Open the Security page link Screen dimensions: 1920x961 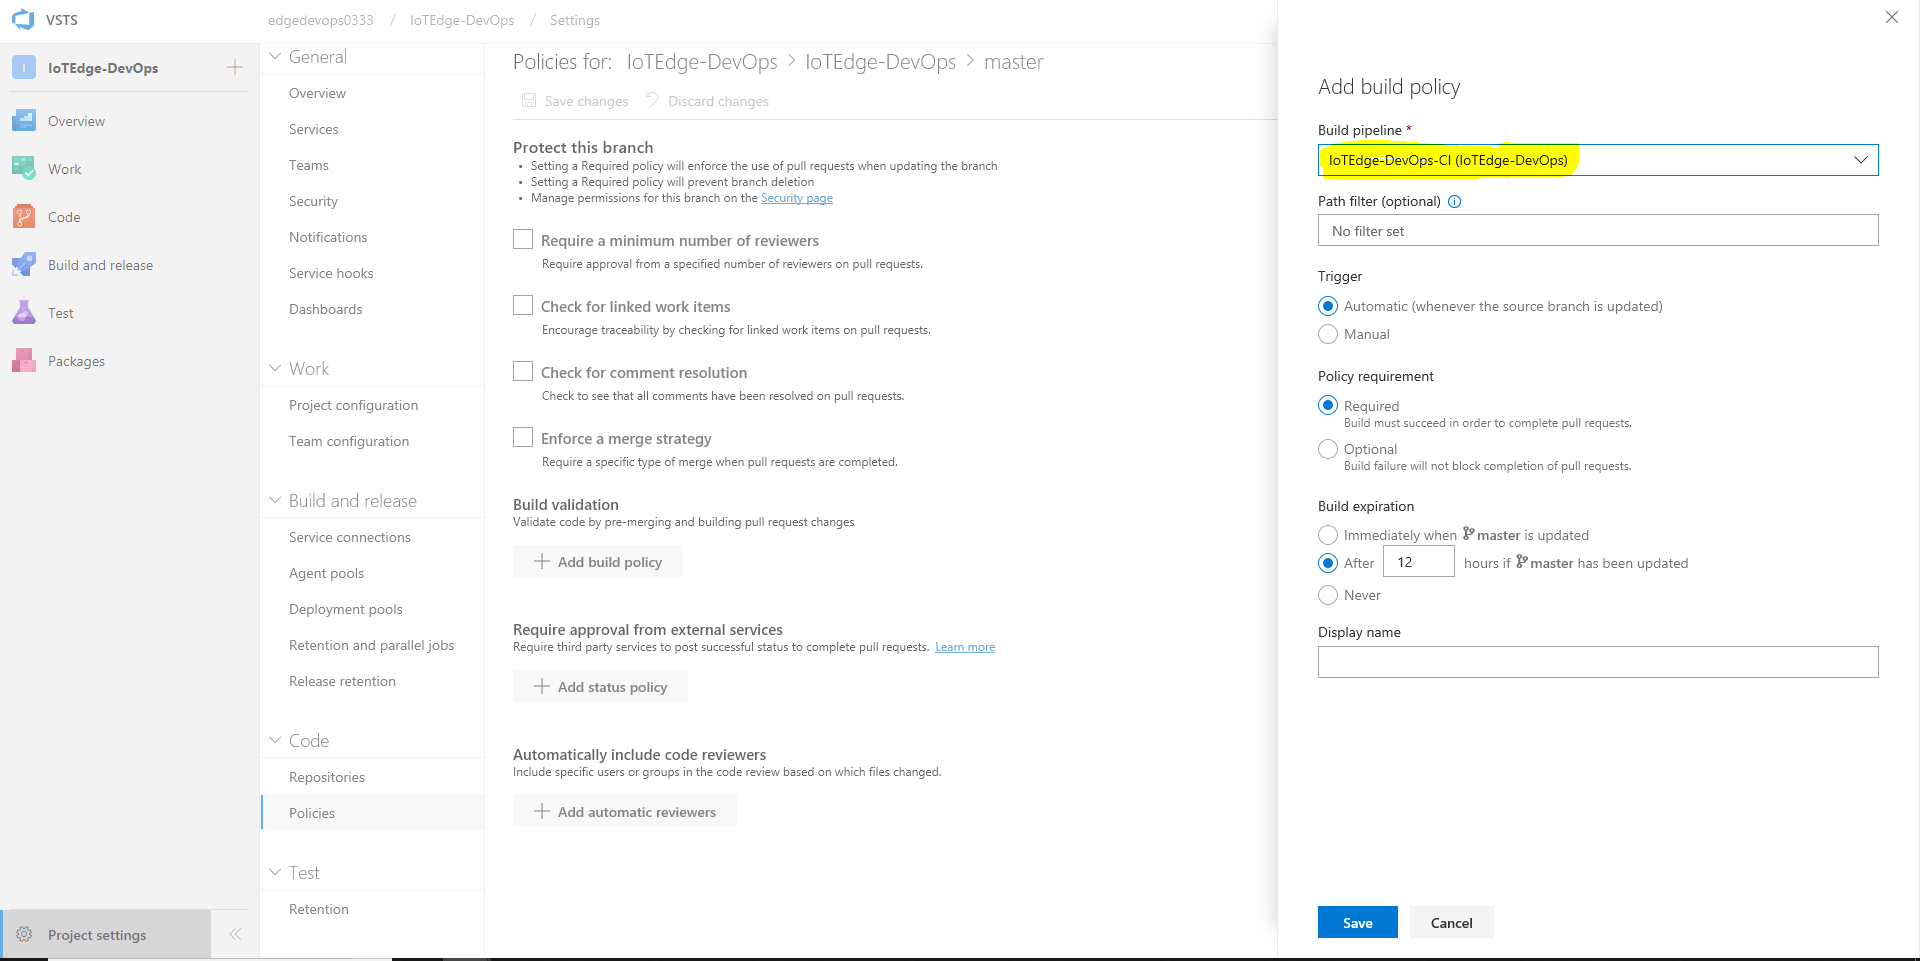click(x=797, y=198)
